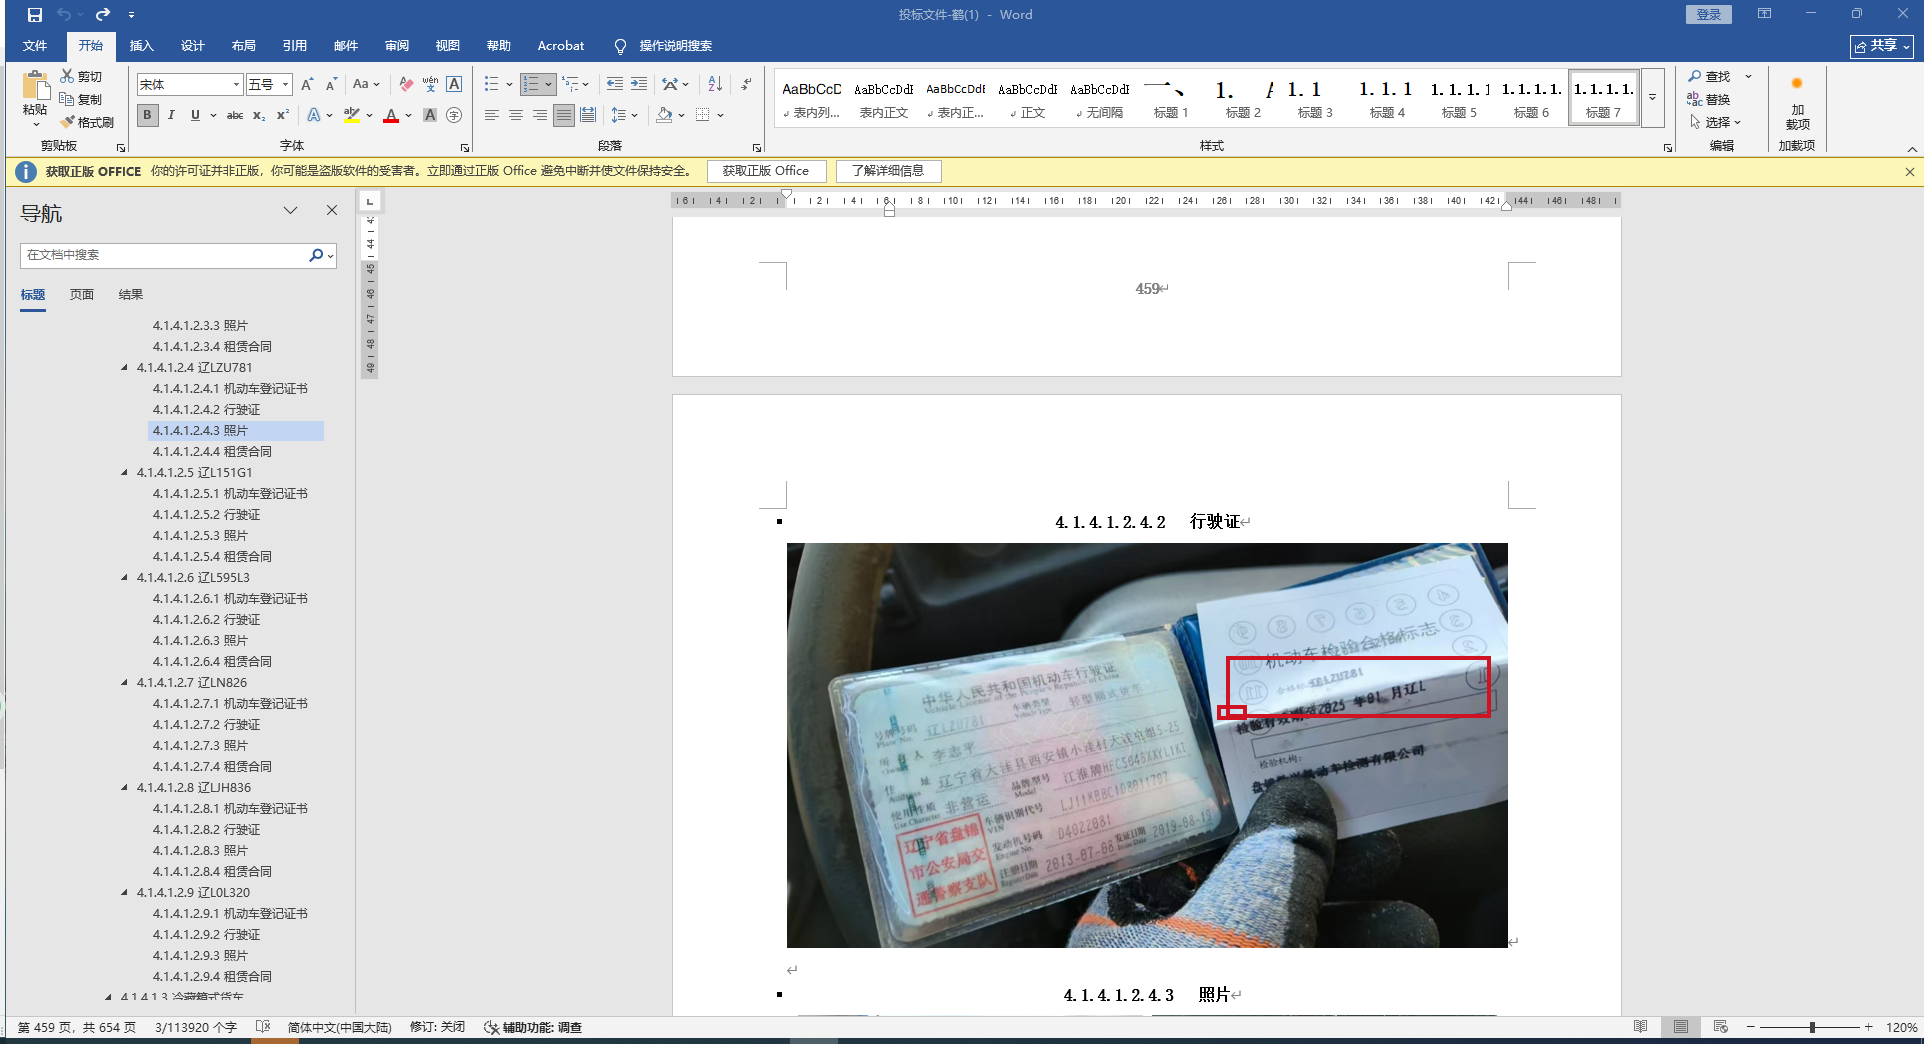Toggle subscript formatting
This screenshot has height=1044, width=1924.
click(x=259, y=115)
